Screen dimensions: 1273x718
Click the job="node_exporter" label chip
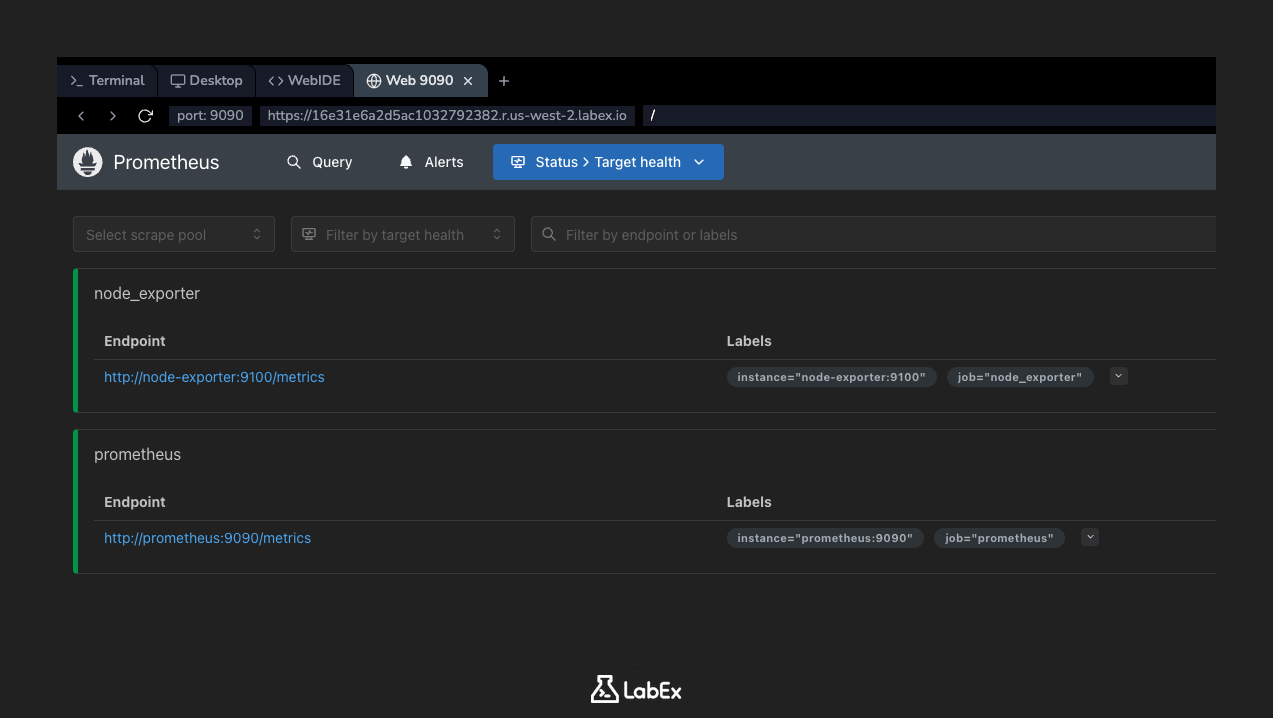click(1019, 377)
